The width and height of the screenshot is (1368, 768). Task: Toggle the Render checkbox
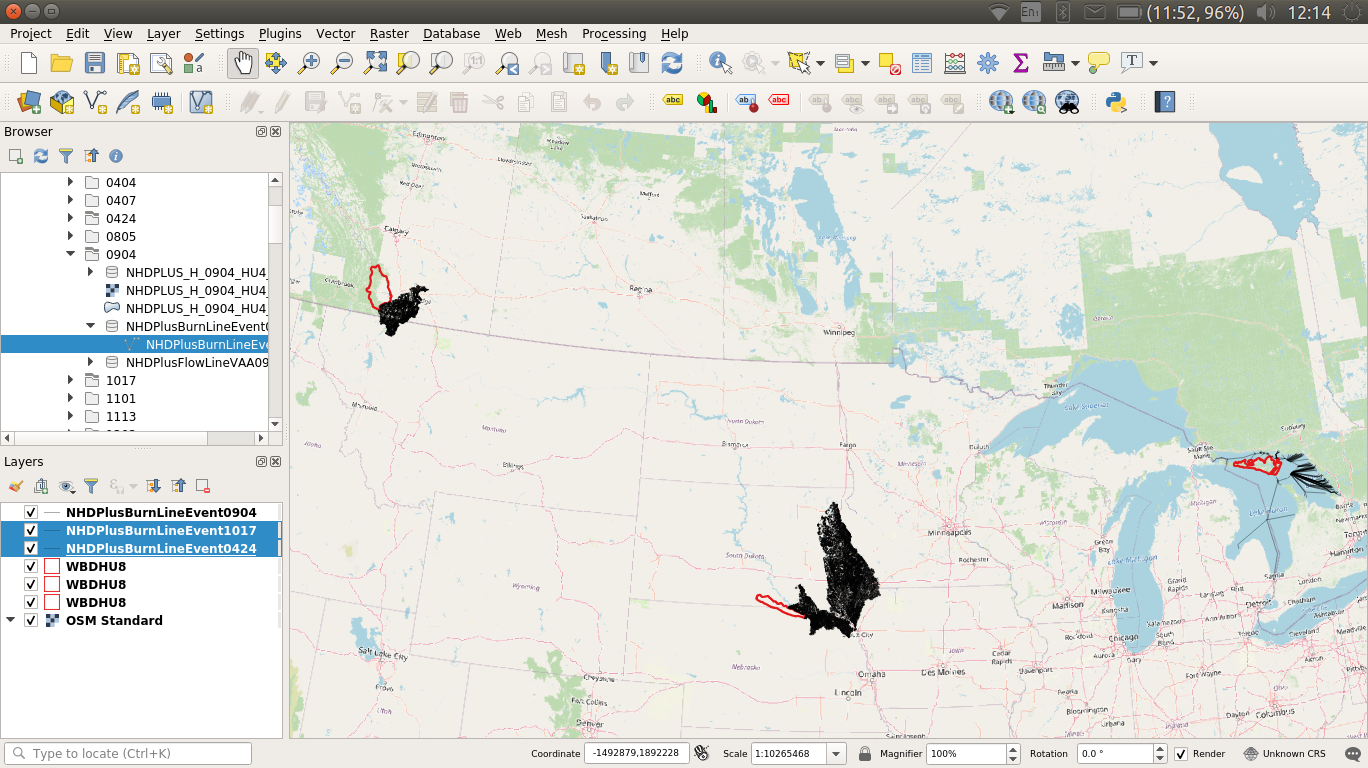[x=1181, y=754]
